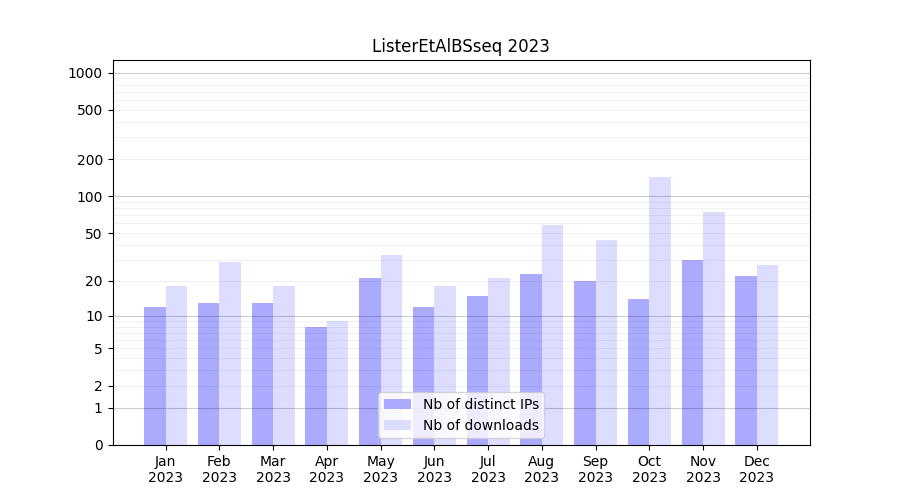Select the December distinct IPs bar
The width and height of the screenshot is (900, 500).
point(746,360)
